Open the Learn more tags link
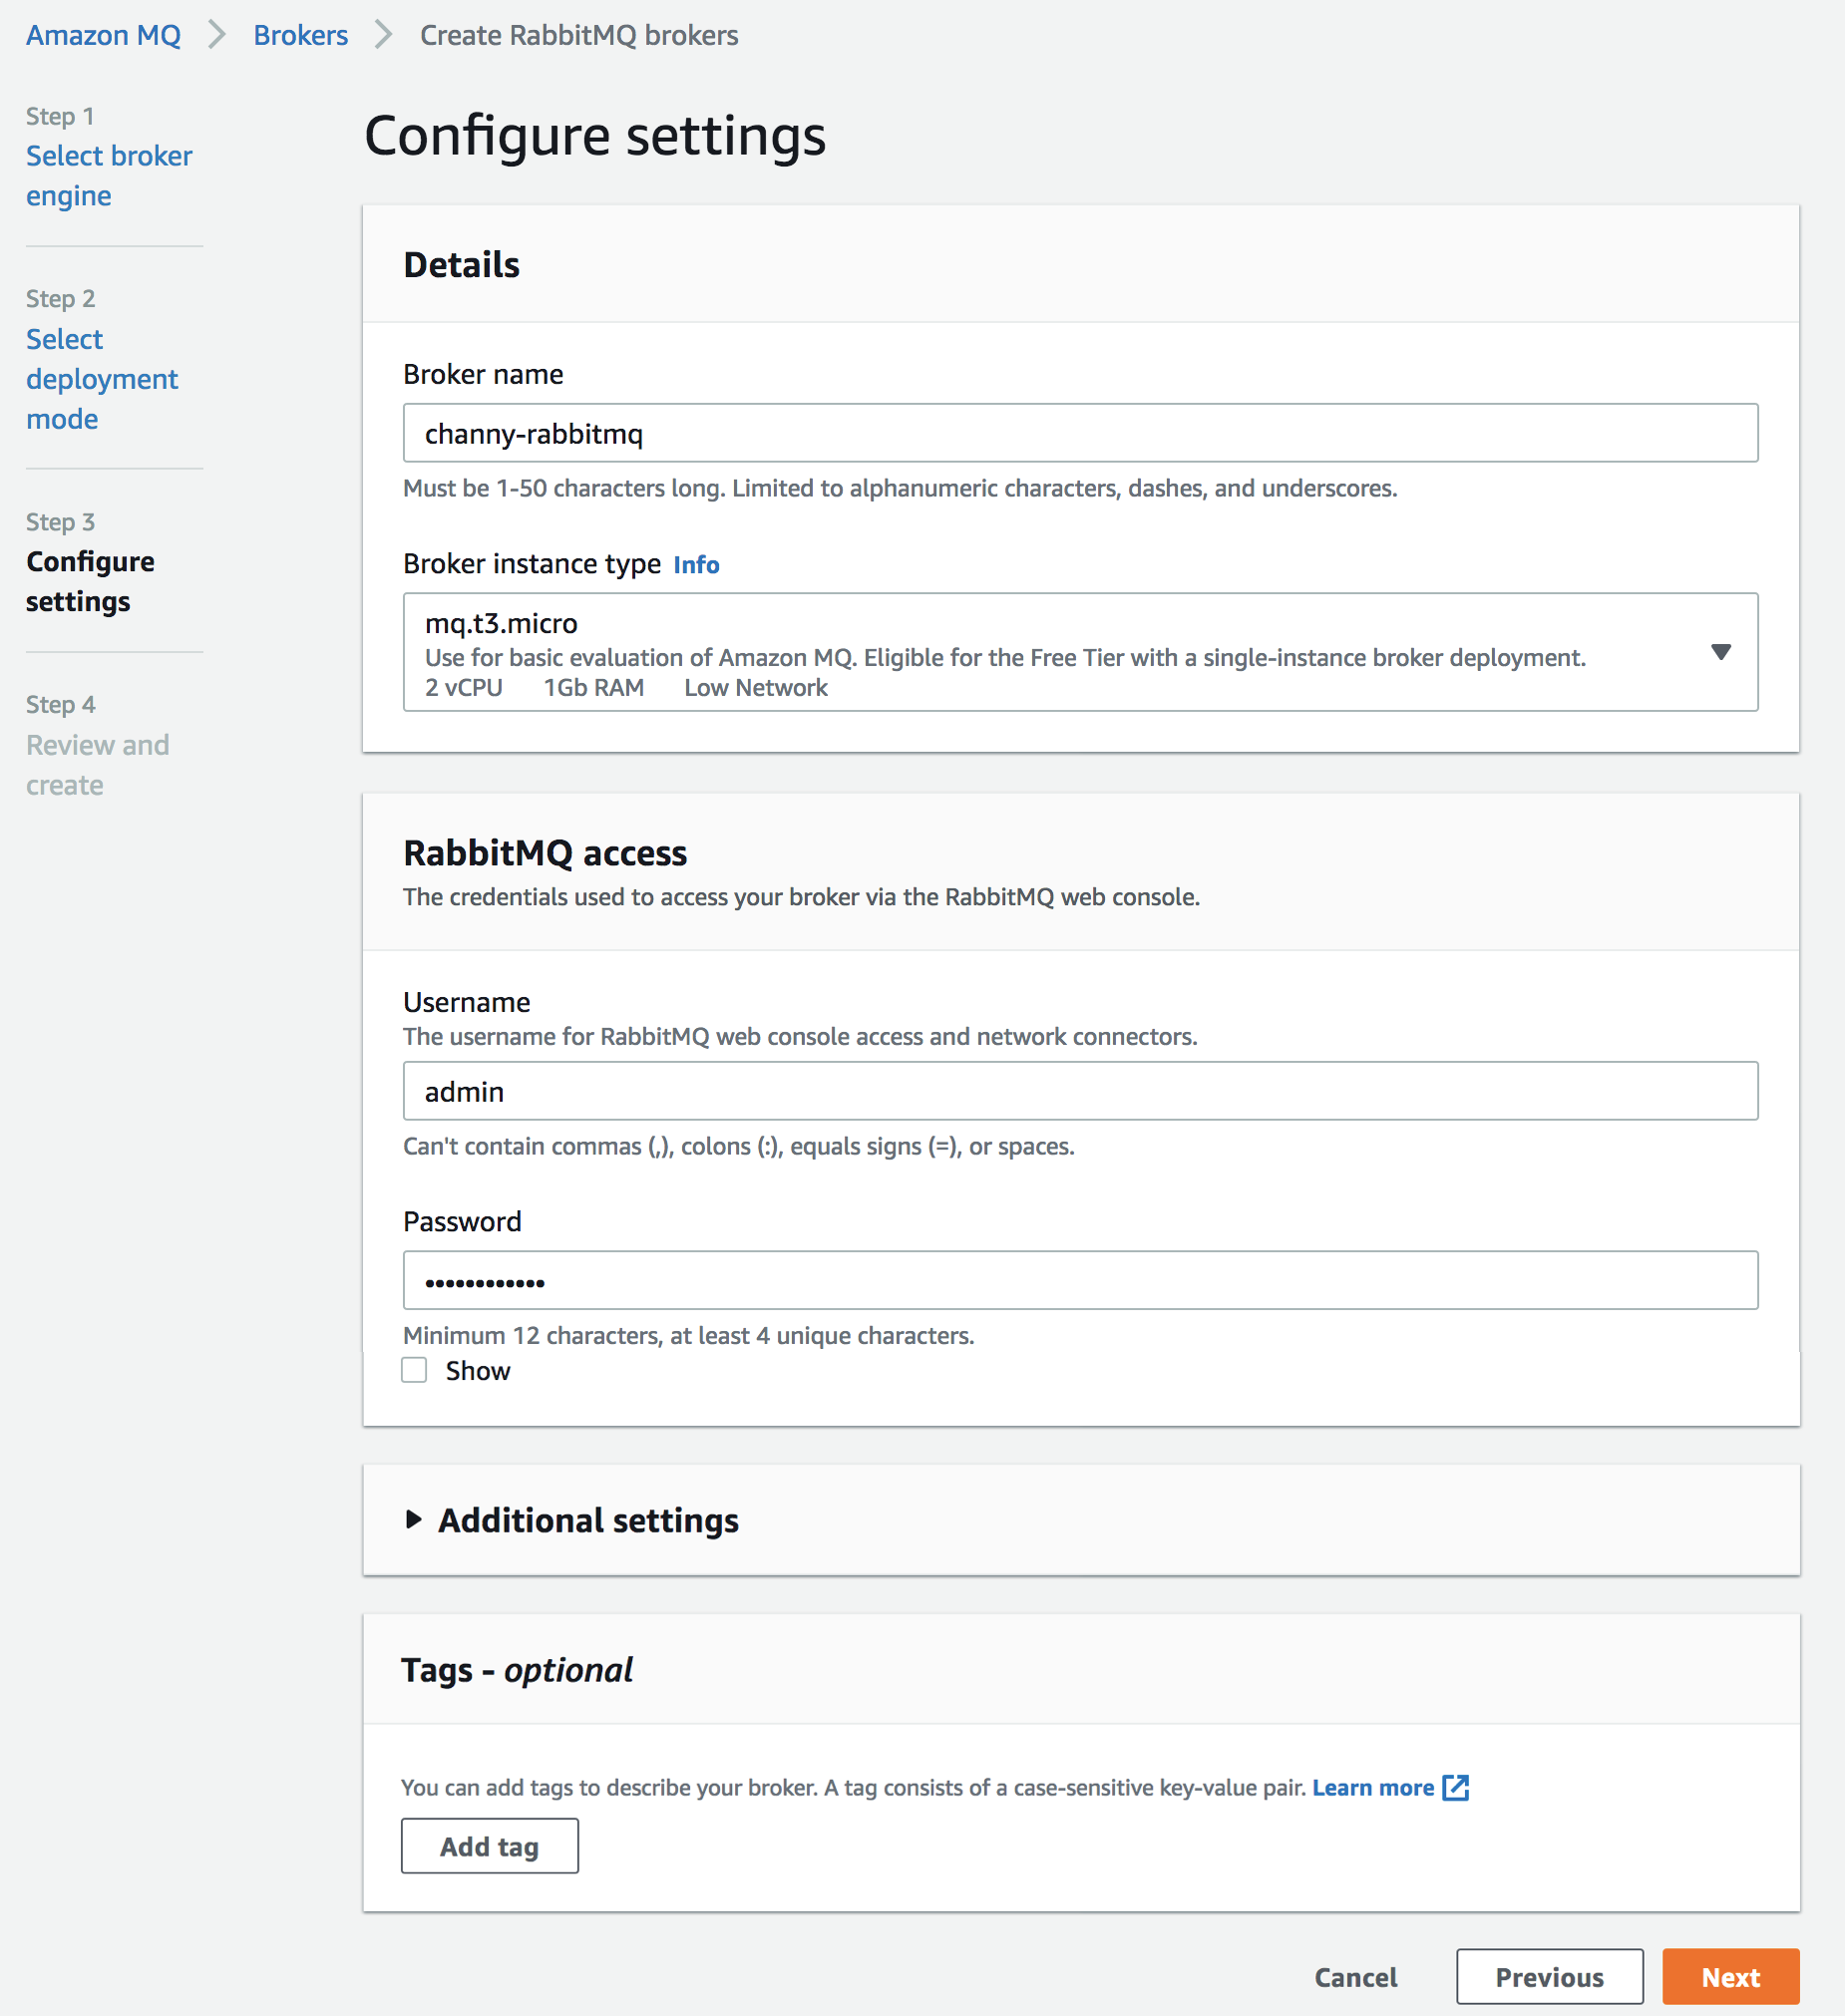1845x2016 pixels. click(1372, 1787)
